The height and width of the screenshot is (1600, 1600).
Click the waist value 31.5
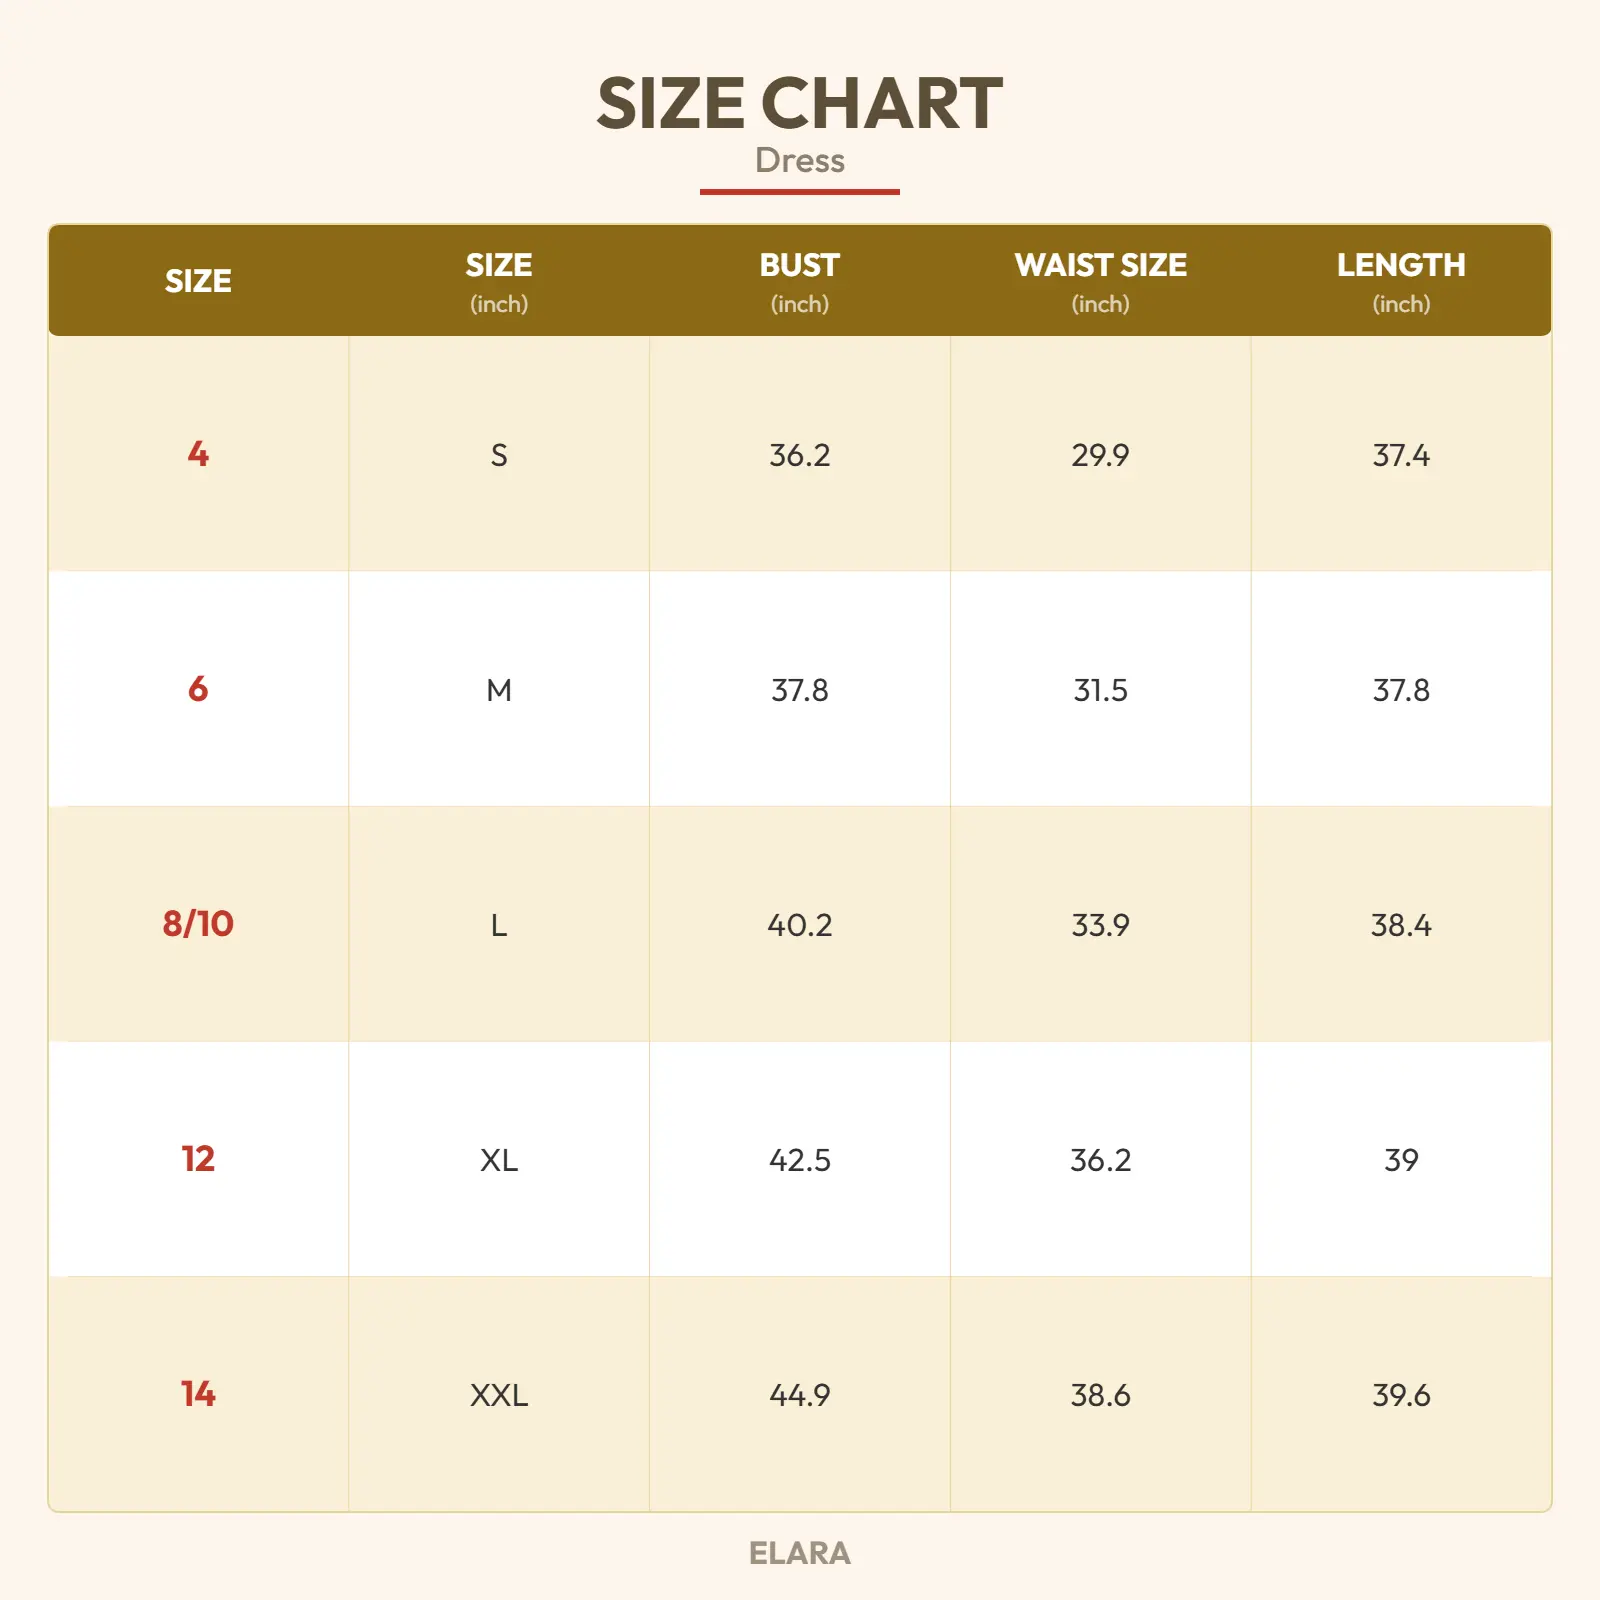point(1100,690)
